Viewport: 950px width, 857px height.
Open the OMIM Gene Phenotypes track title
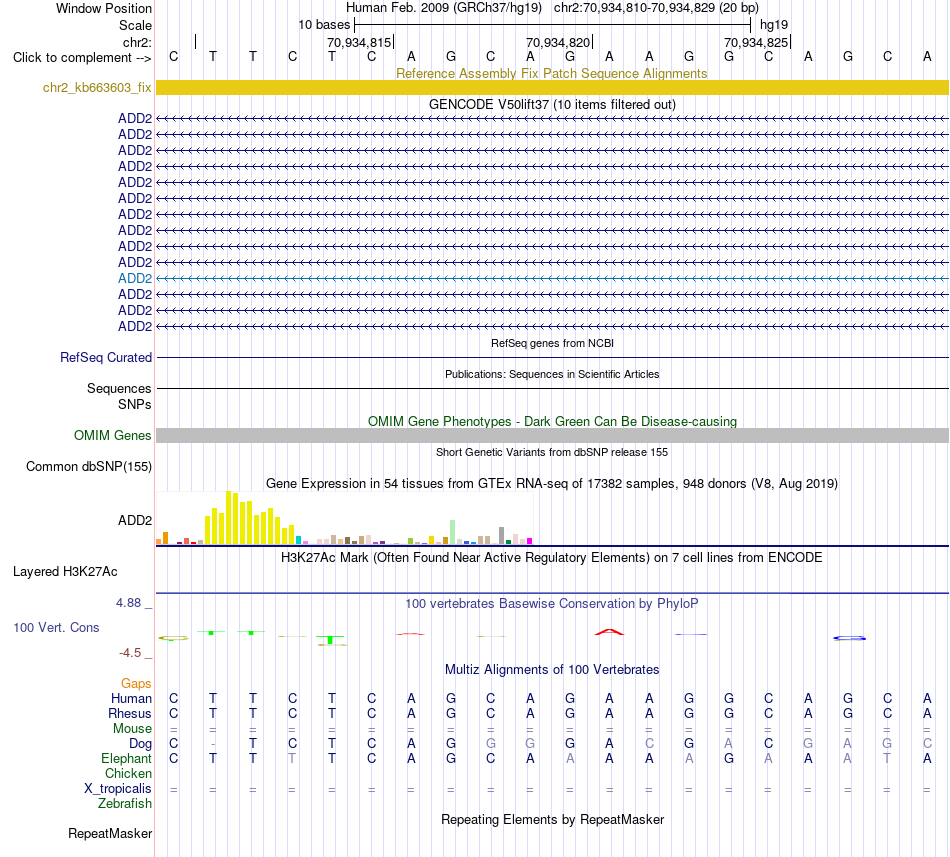(552, 422)
